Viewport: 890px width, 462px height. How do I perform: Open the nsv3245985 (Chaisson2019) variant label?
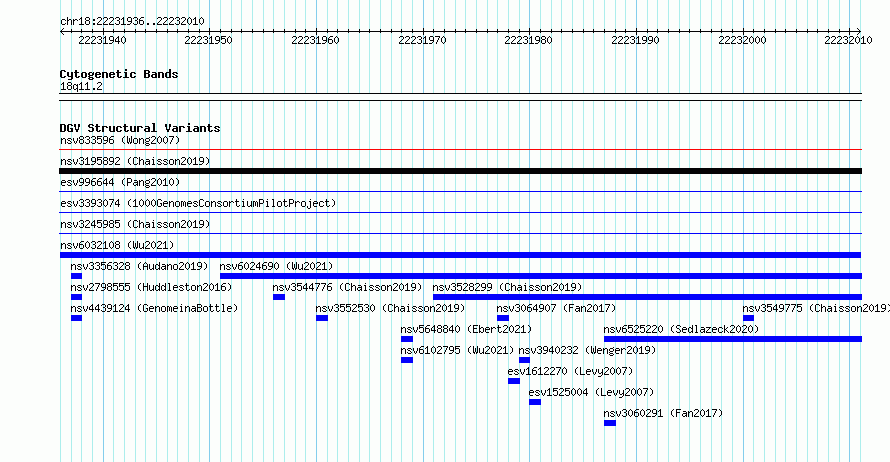tap(135, 224)
